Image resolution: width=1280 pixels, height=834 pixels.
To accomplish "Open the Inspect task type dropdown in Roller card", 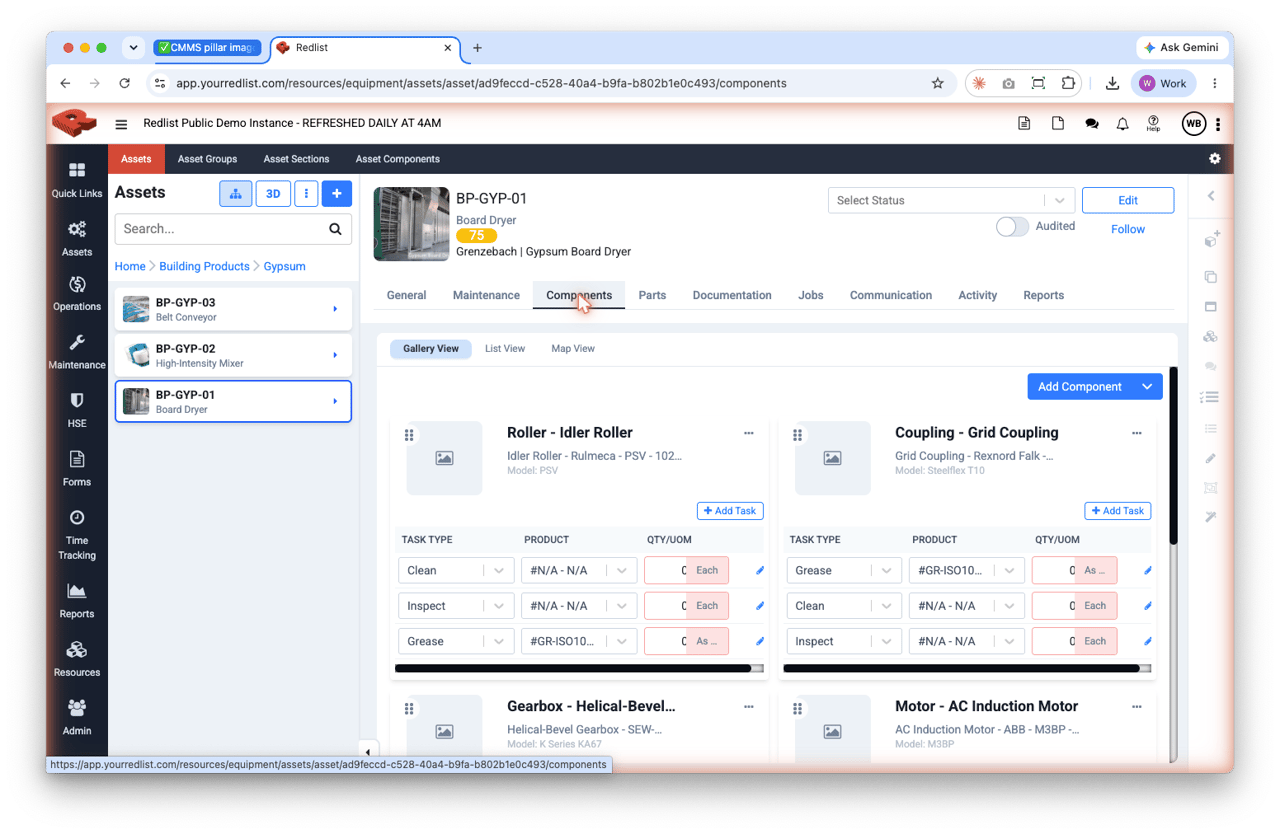I will pyautogui.click(x=456, y=606).
